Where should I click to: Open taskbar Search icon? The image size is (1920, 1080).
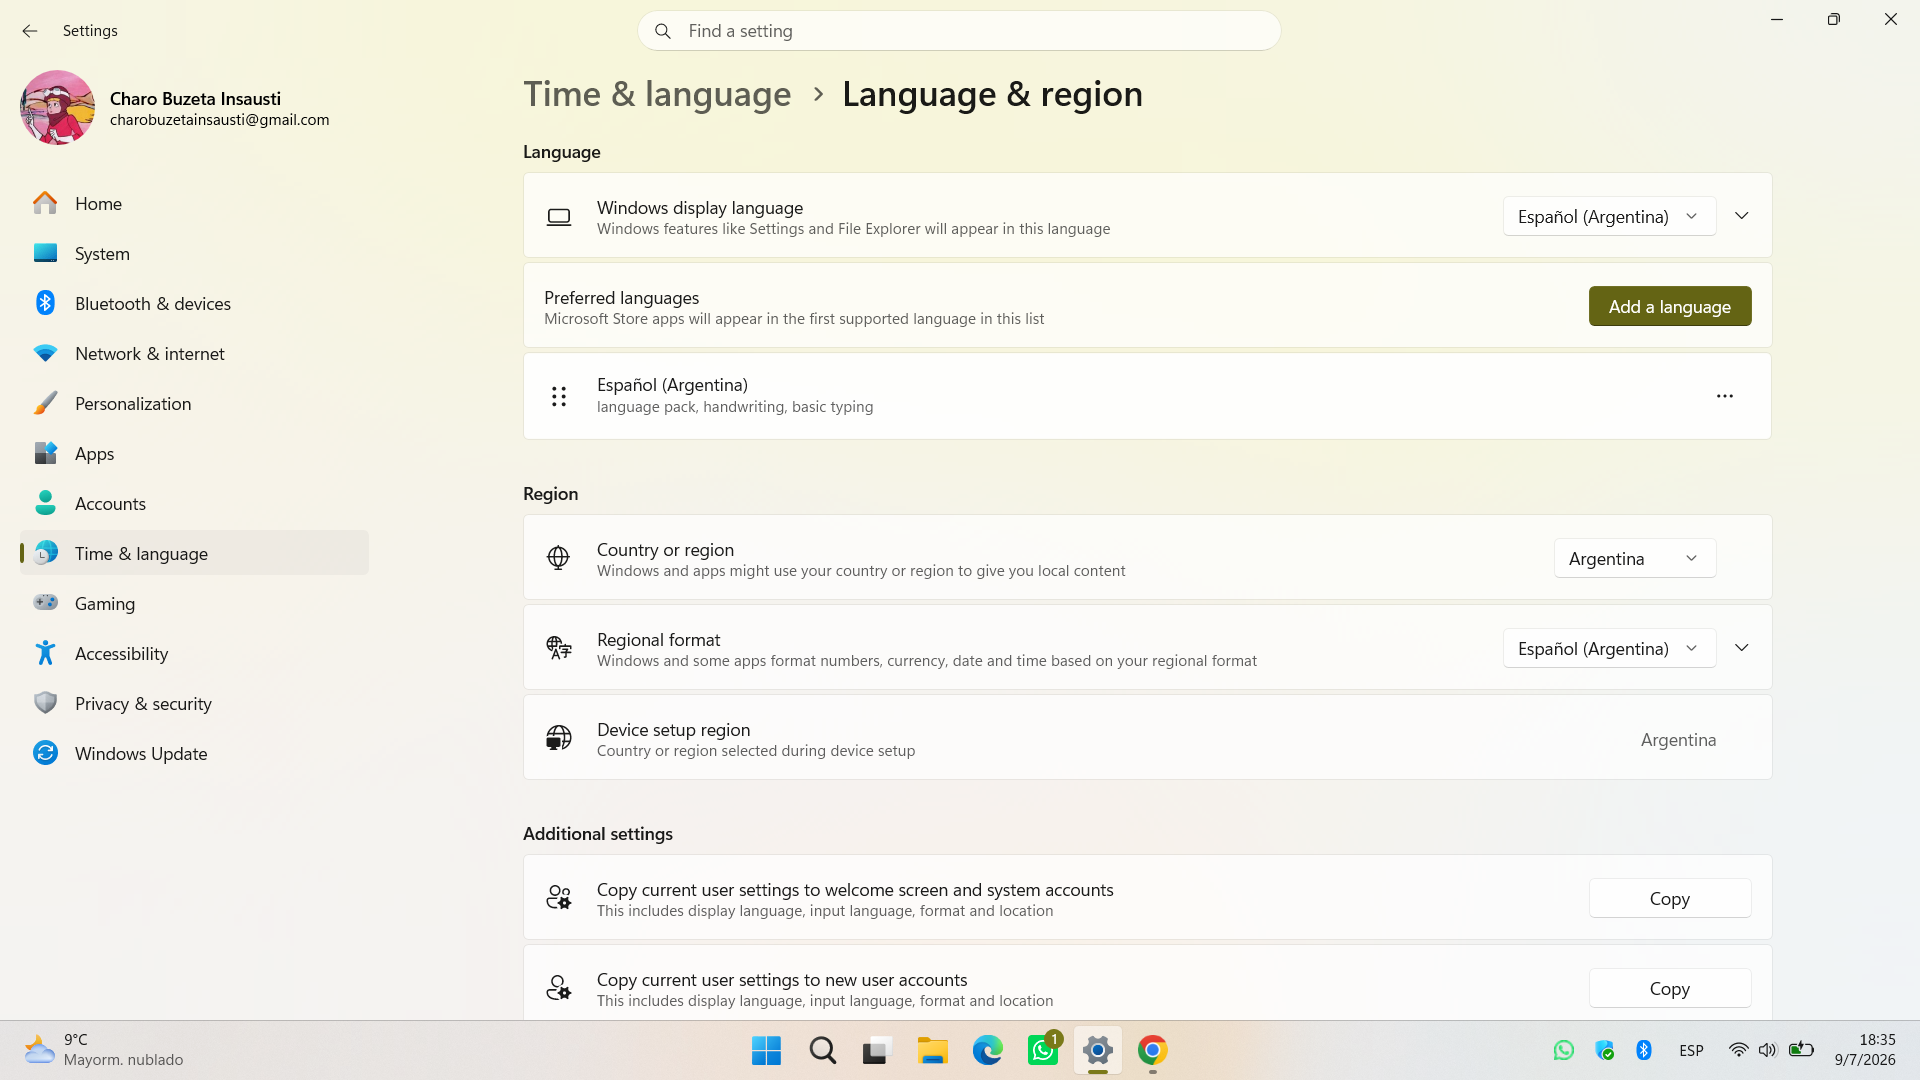(822, 1050)
